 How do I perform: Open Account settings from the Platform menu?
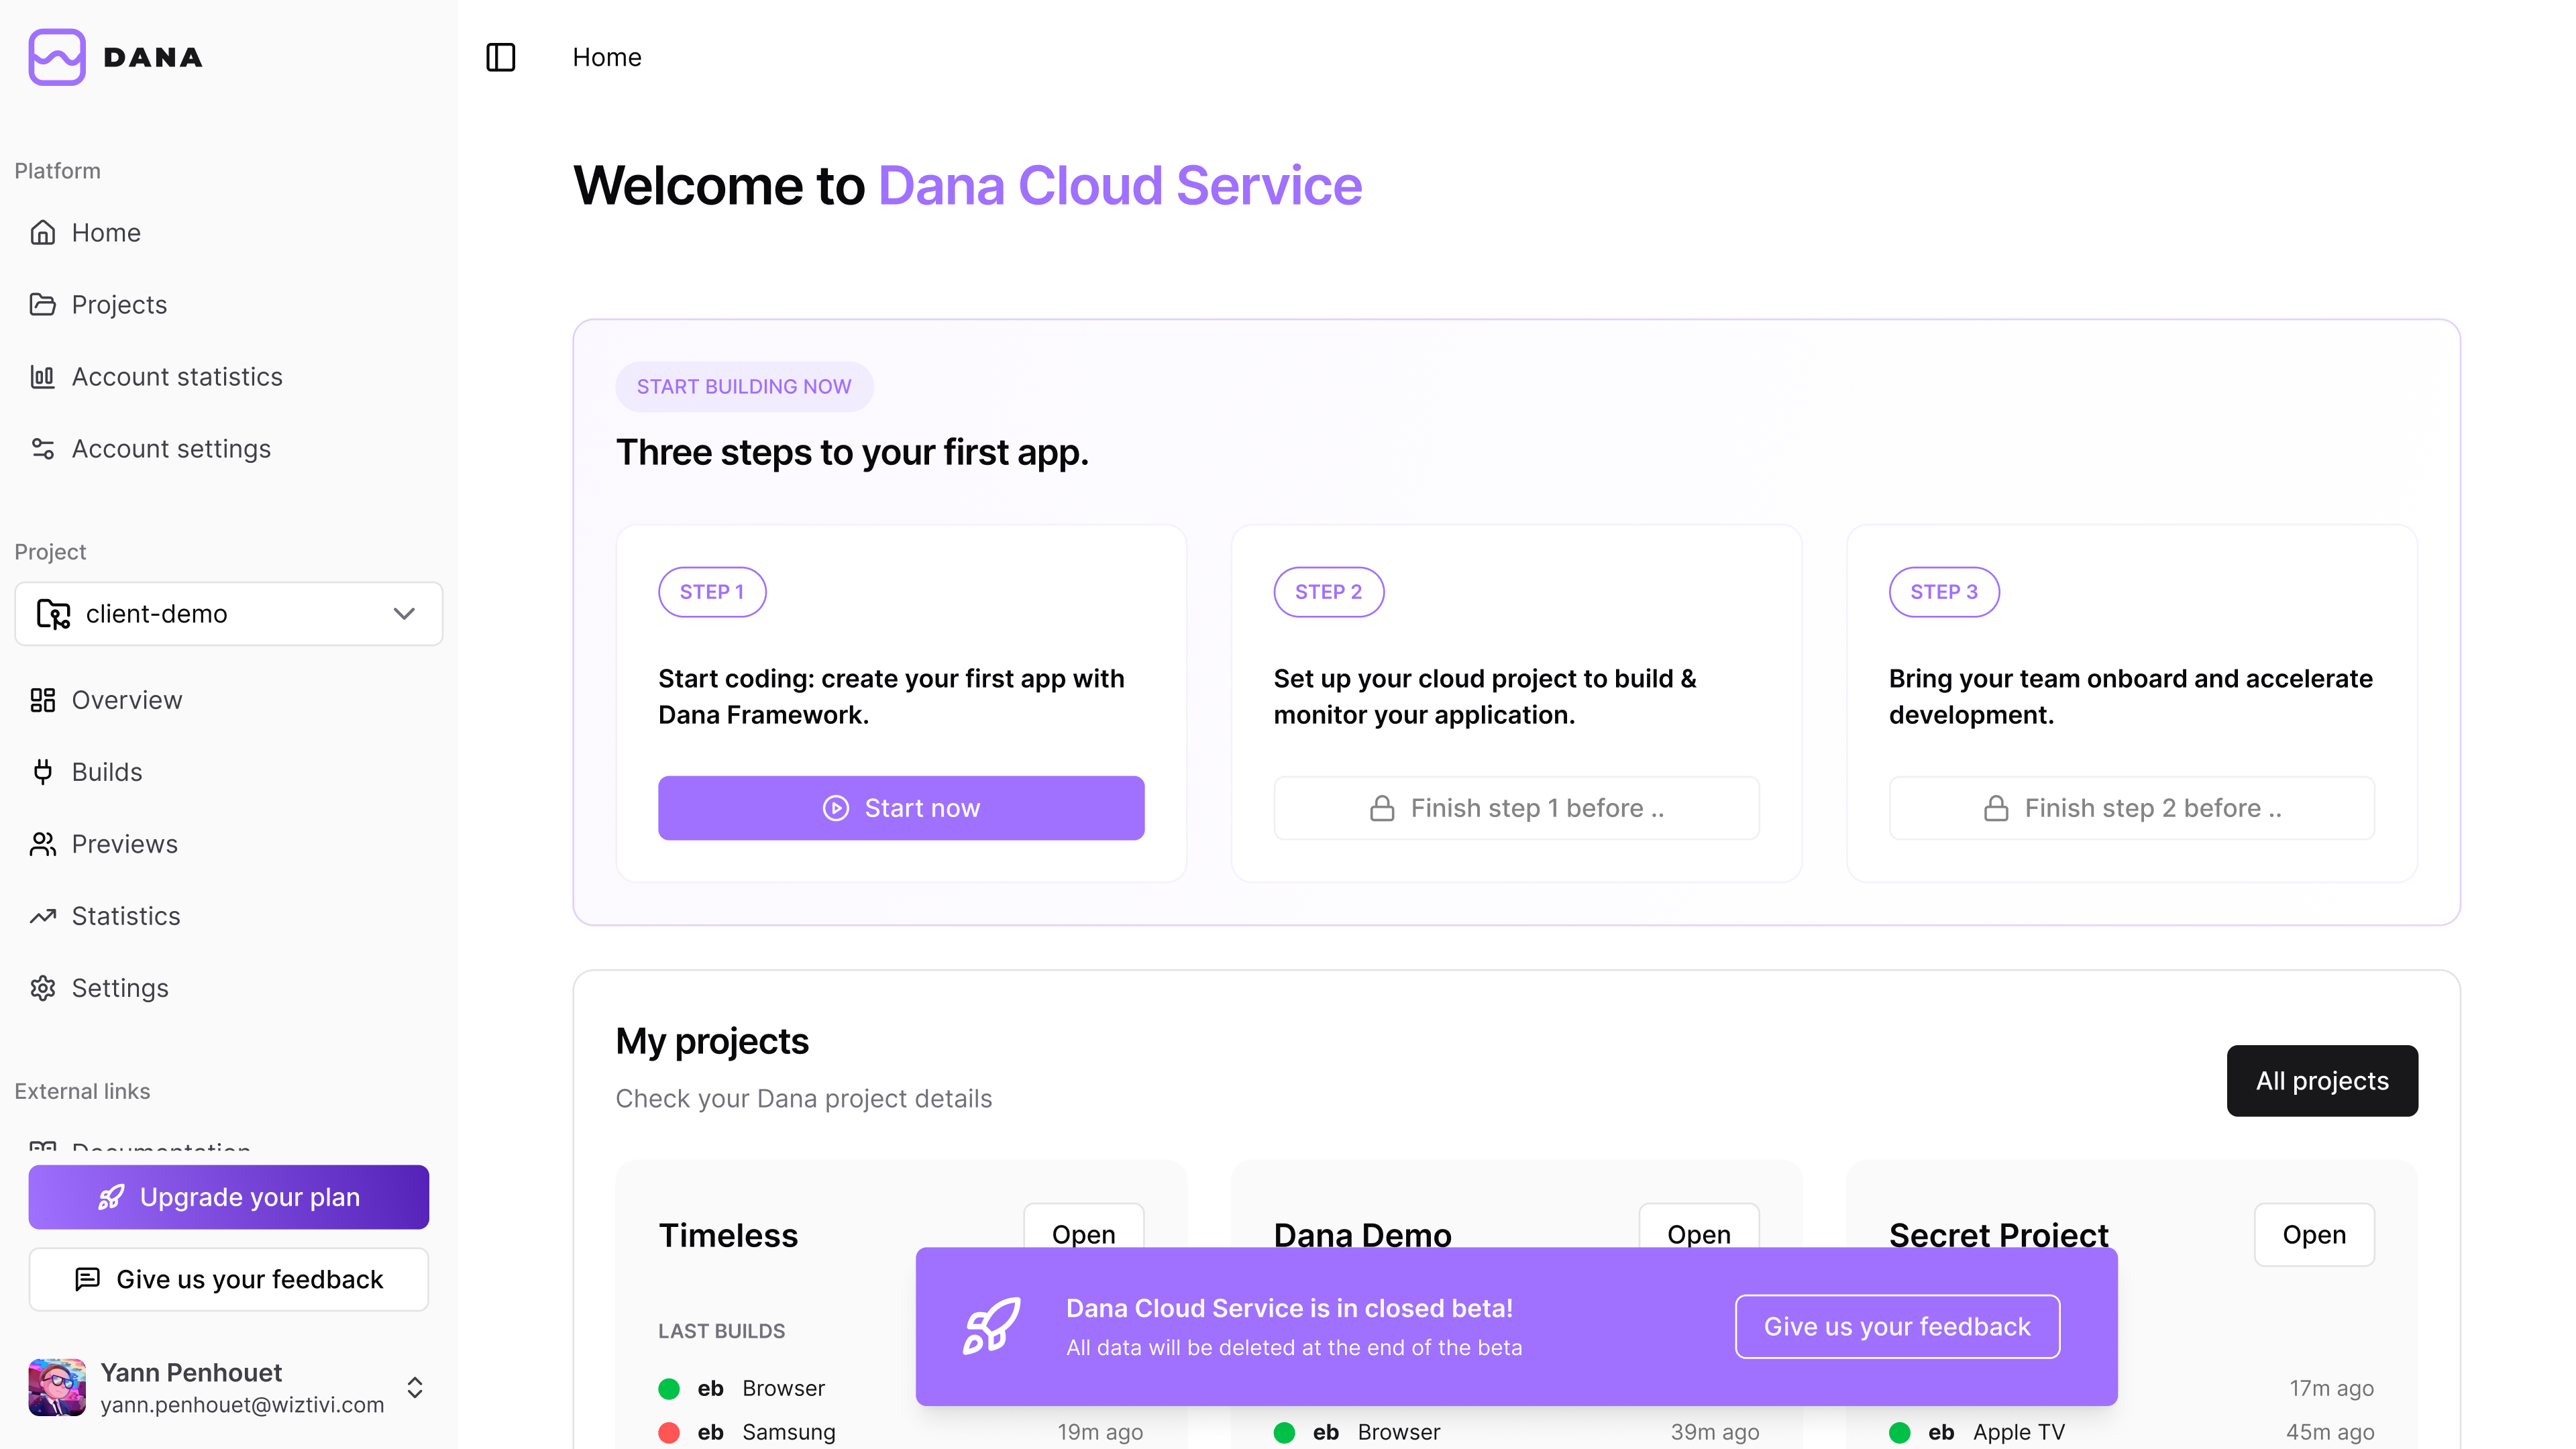(x=44, y=449)
